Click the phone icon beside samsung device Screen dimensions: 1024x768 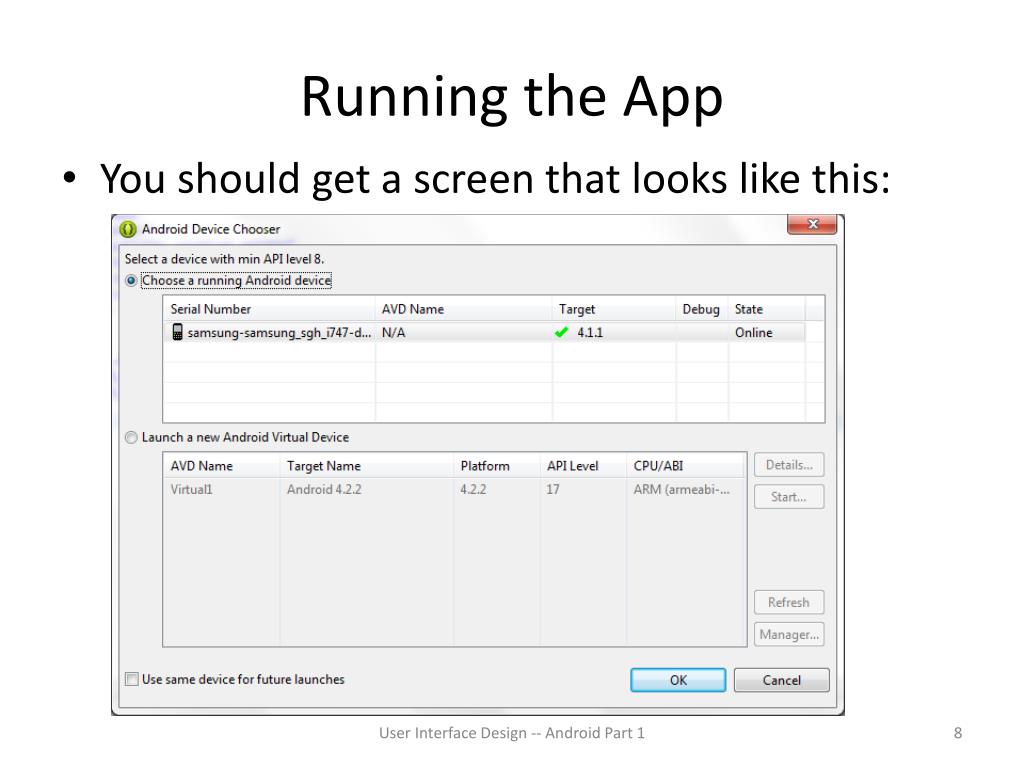coord(177,332)
